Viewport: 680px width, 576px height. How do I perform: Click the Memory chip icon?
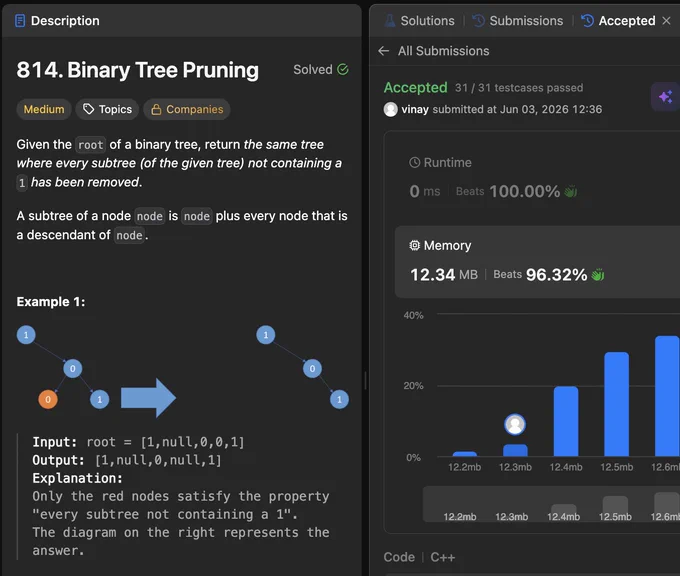coord(415,245)
